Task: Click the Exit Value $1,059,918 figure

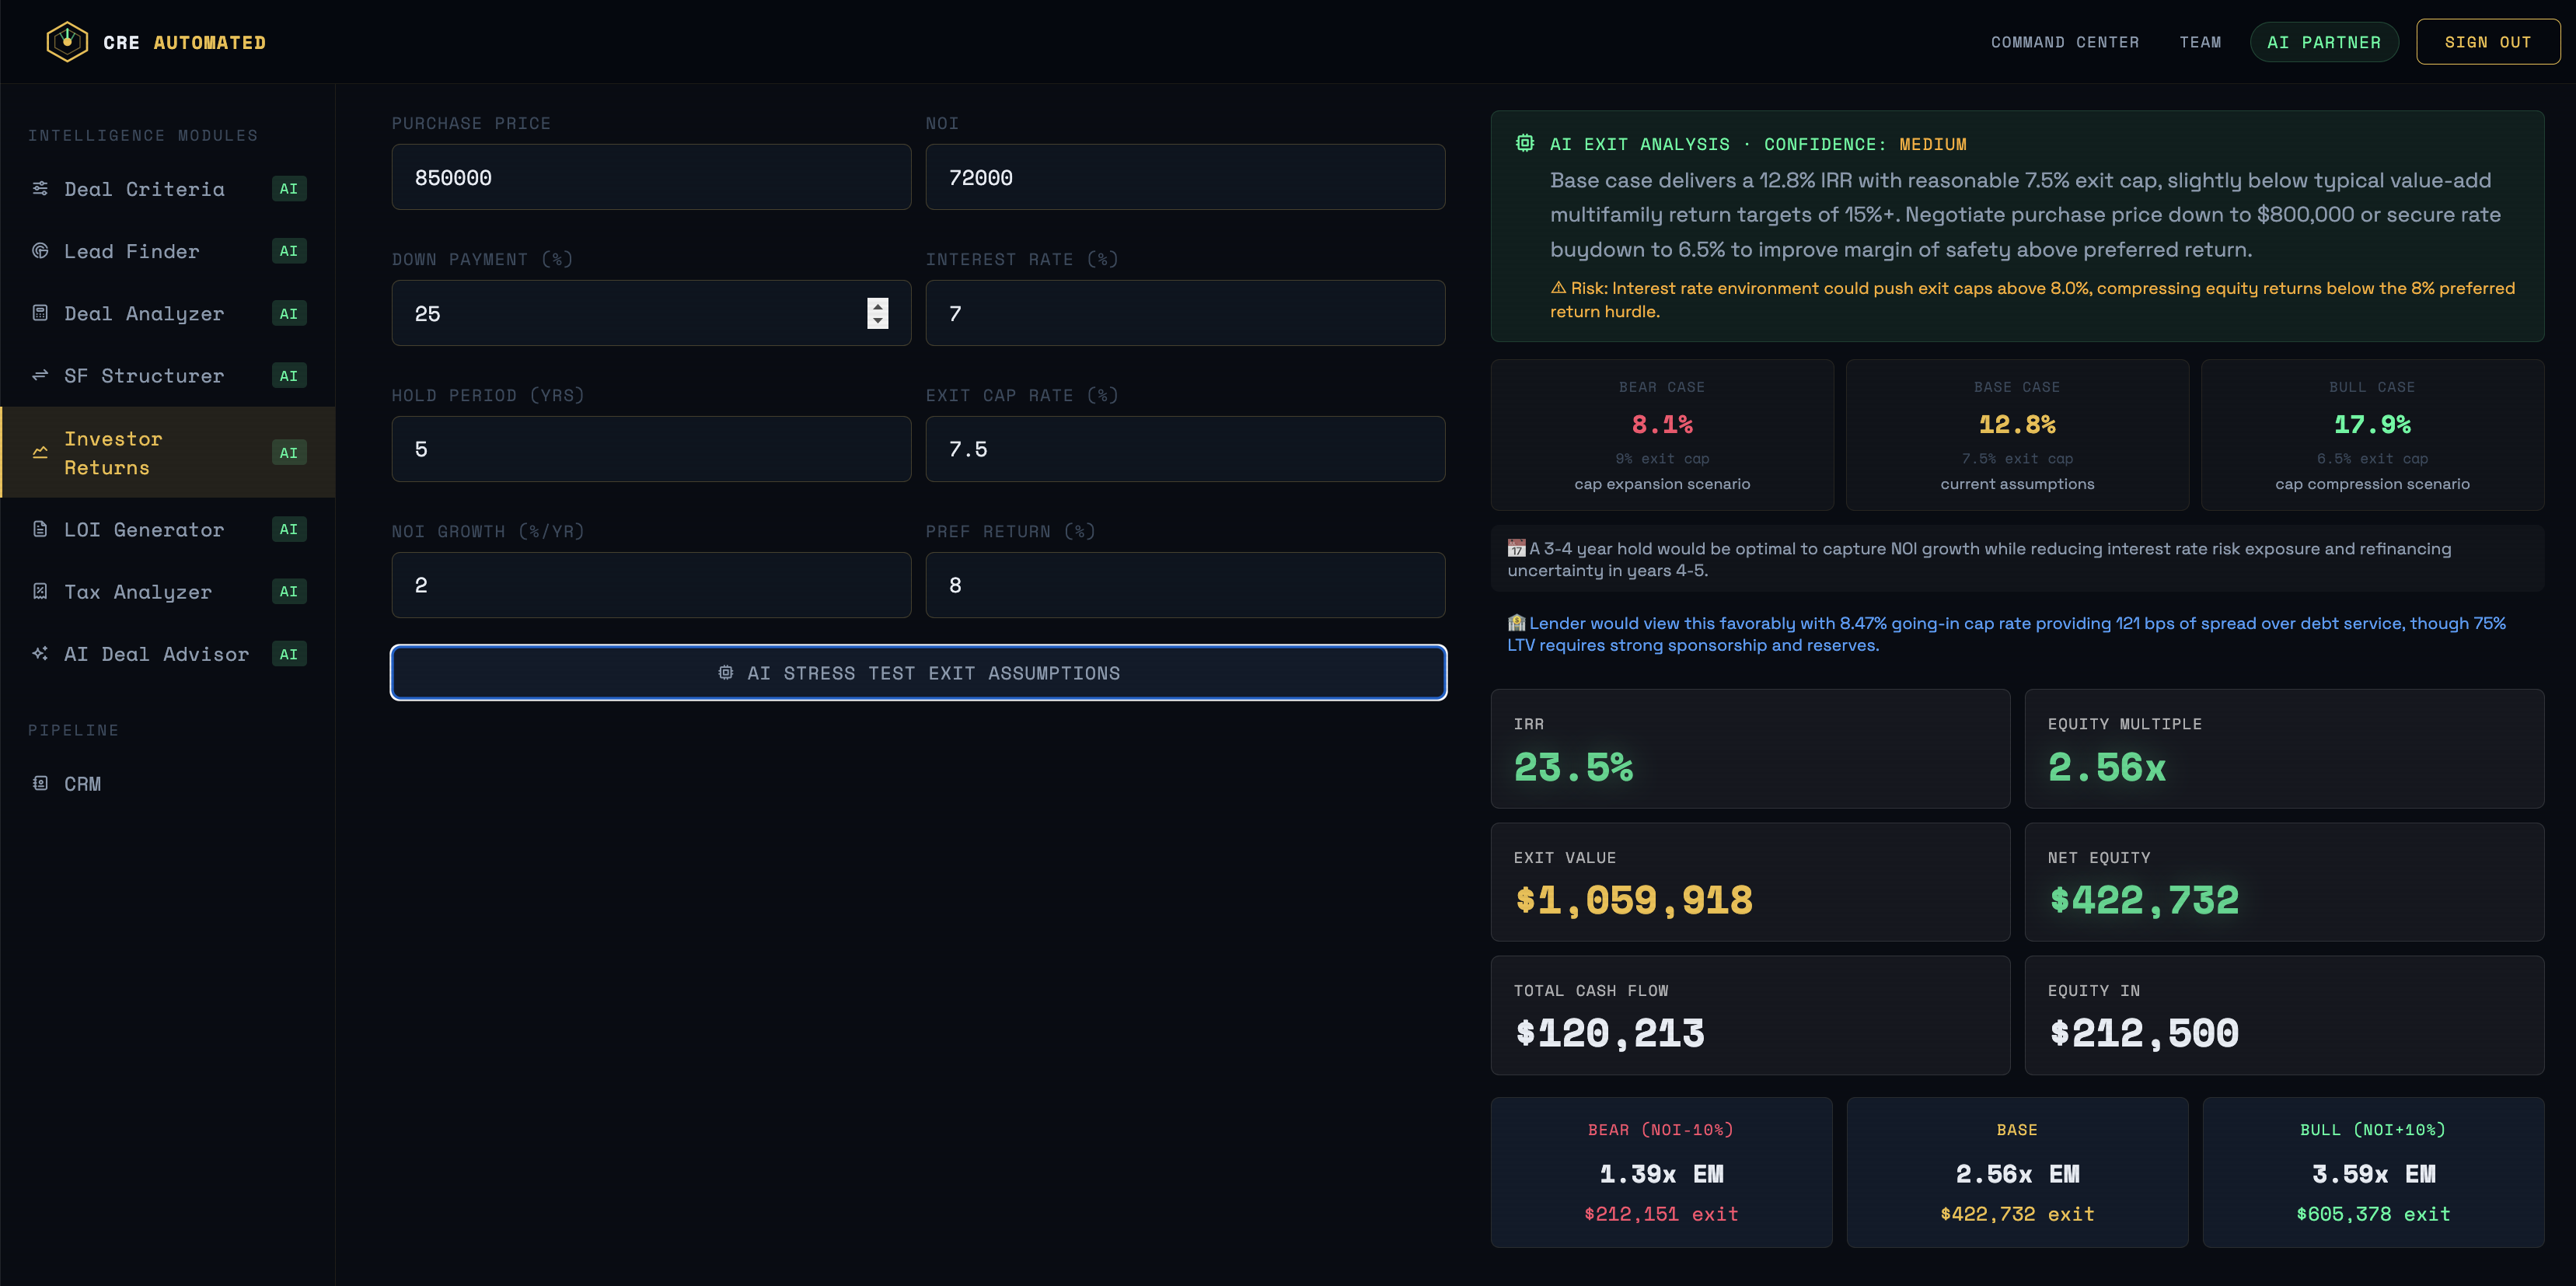Action: coord(1633,900)
